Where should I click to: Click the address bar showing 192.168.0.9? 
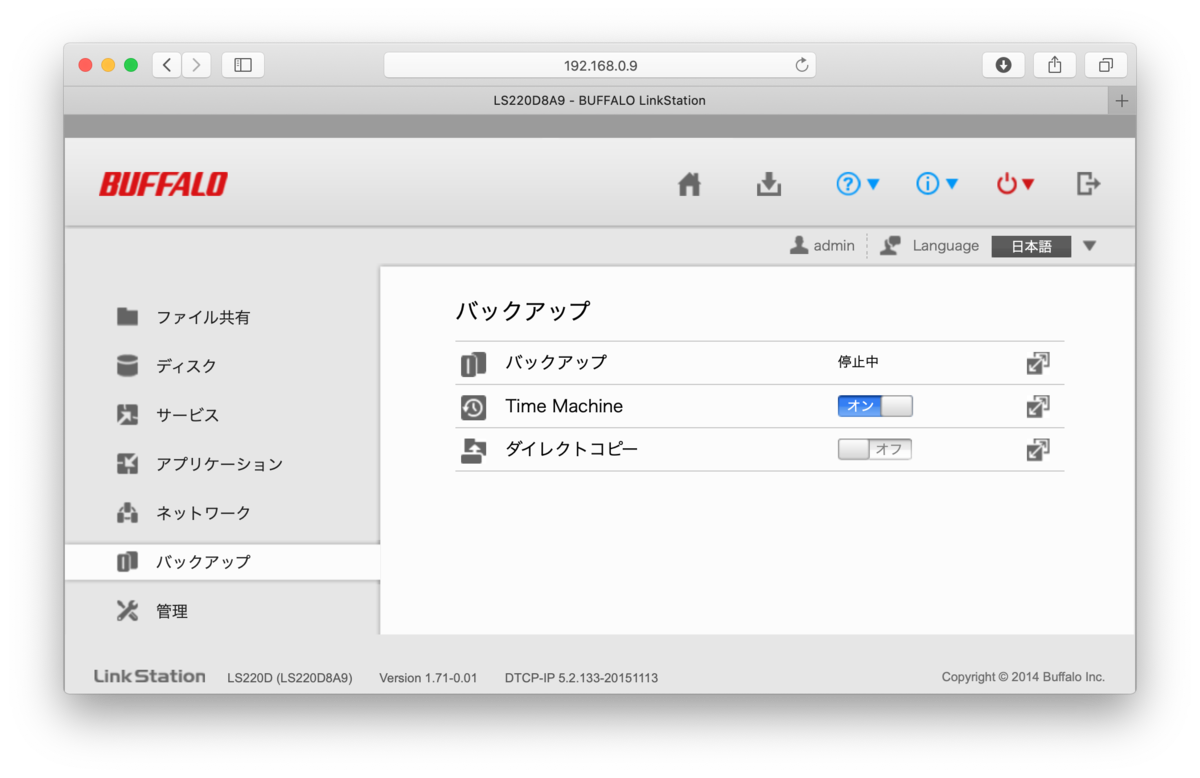pyautogui.click(x=600, y=65)
